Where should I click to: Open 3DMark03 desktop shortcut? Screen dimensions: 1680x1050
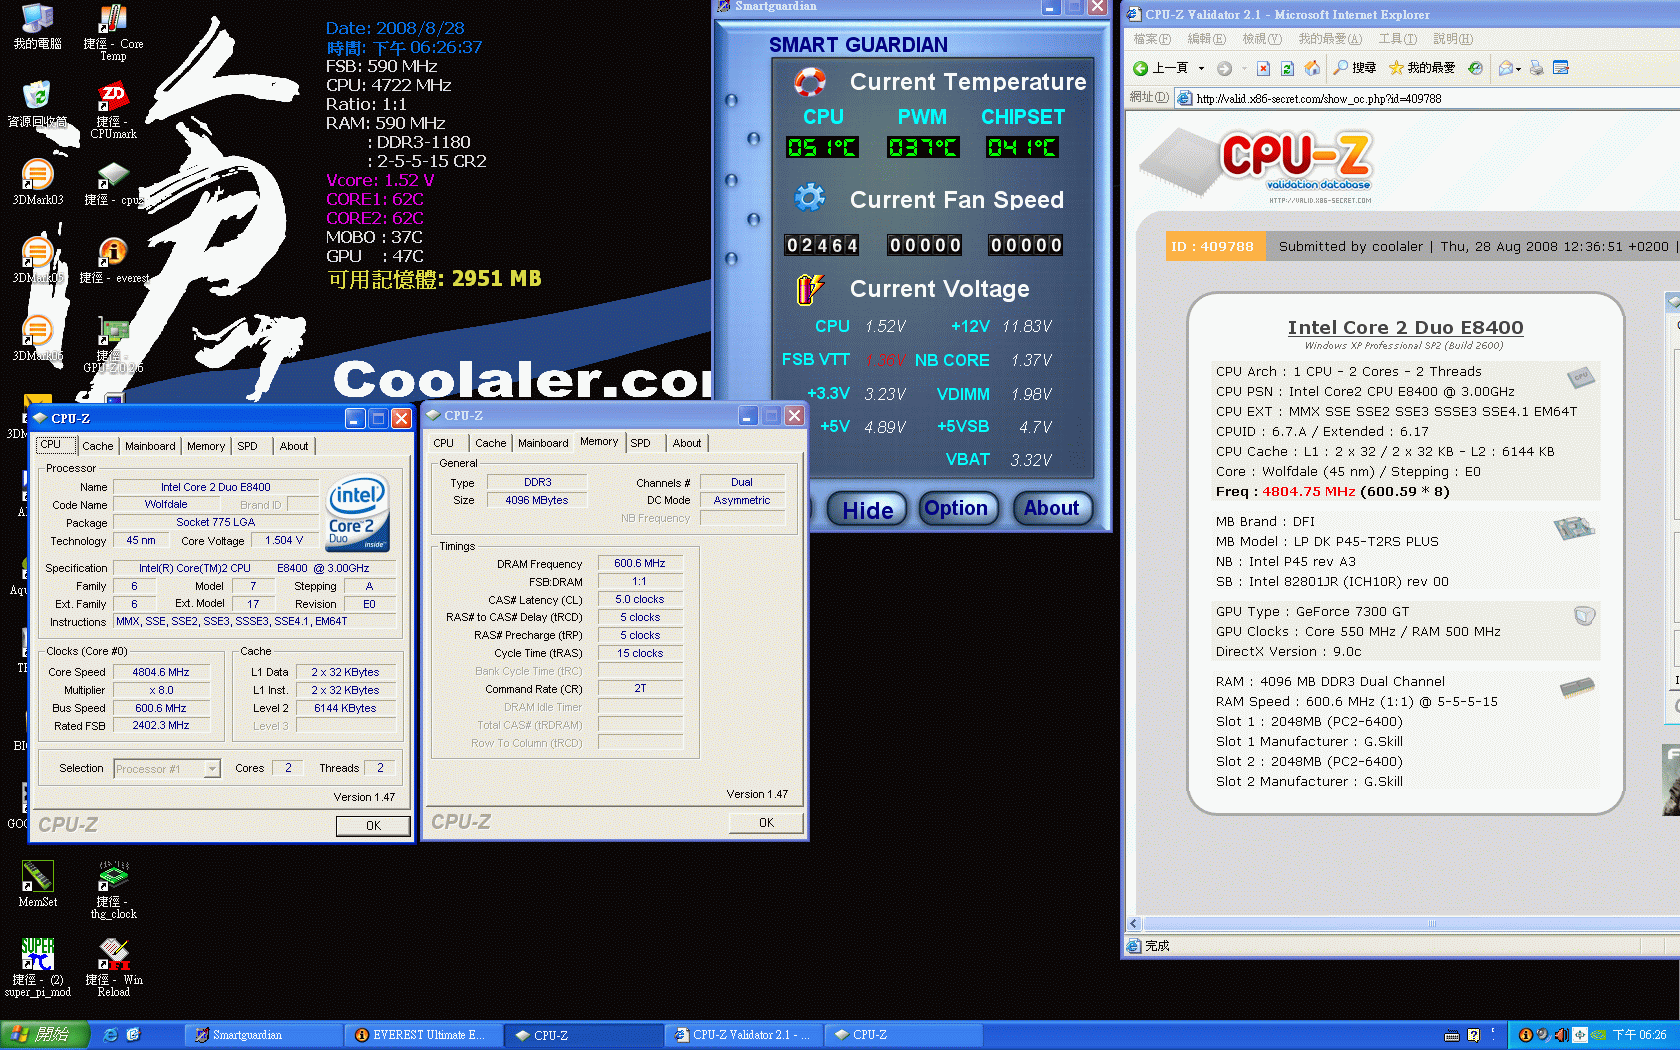37,182
